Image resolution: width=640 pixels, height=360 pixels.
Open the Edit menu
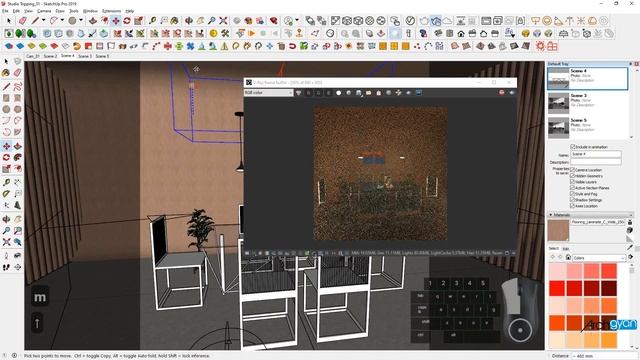click(16, 11)
